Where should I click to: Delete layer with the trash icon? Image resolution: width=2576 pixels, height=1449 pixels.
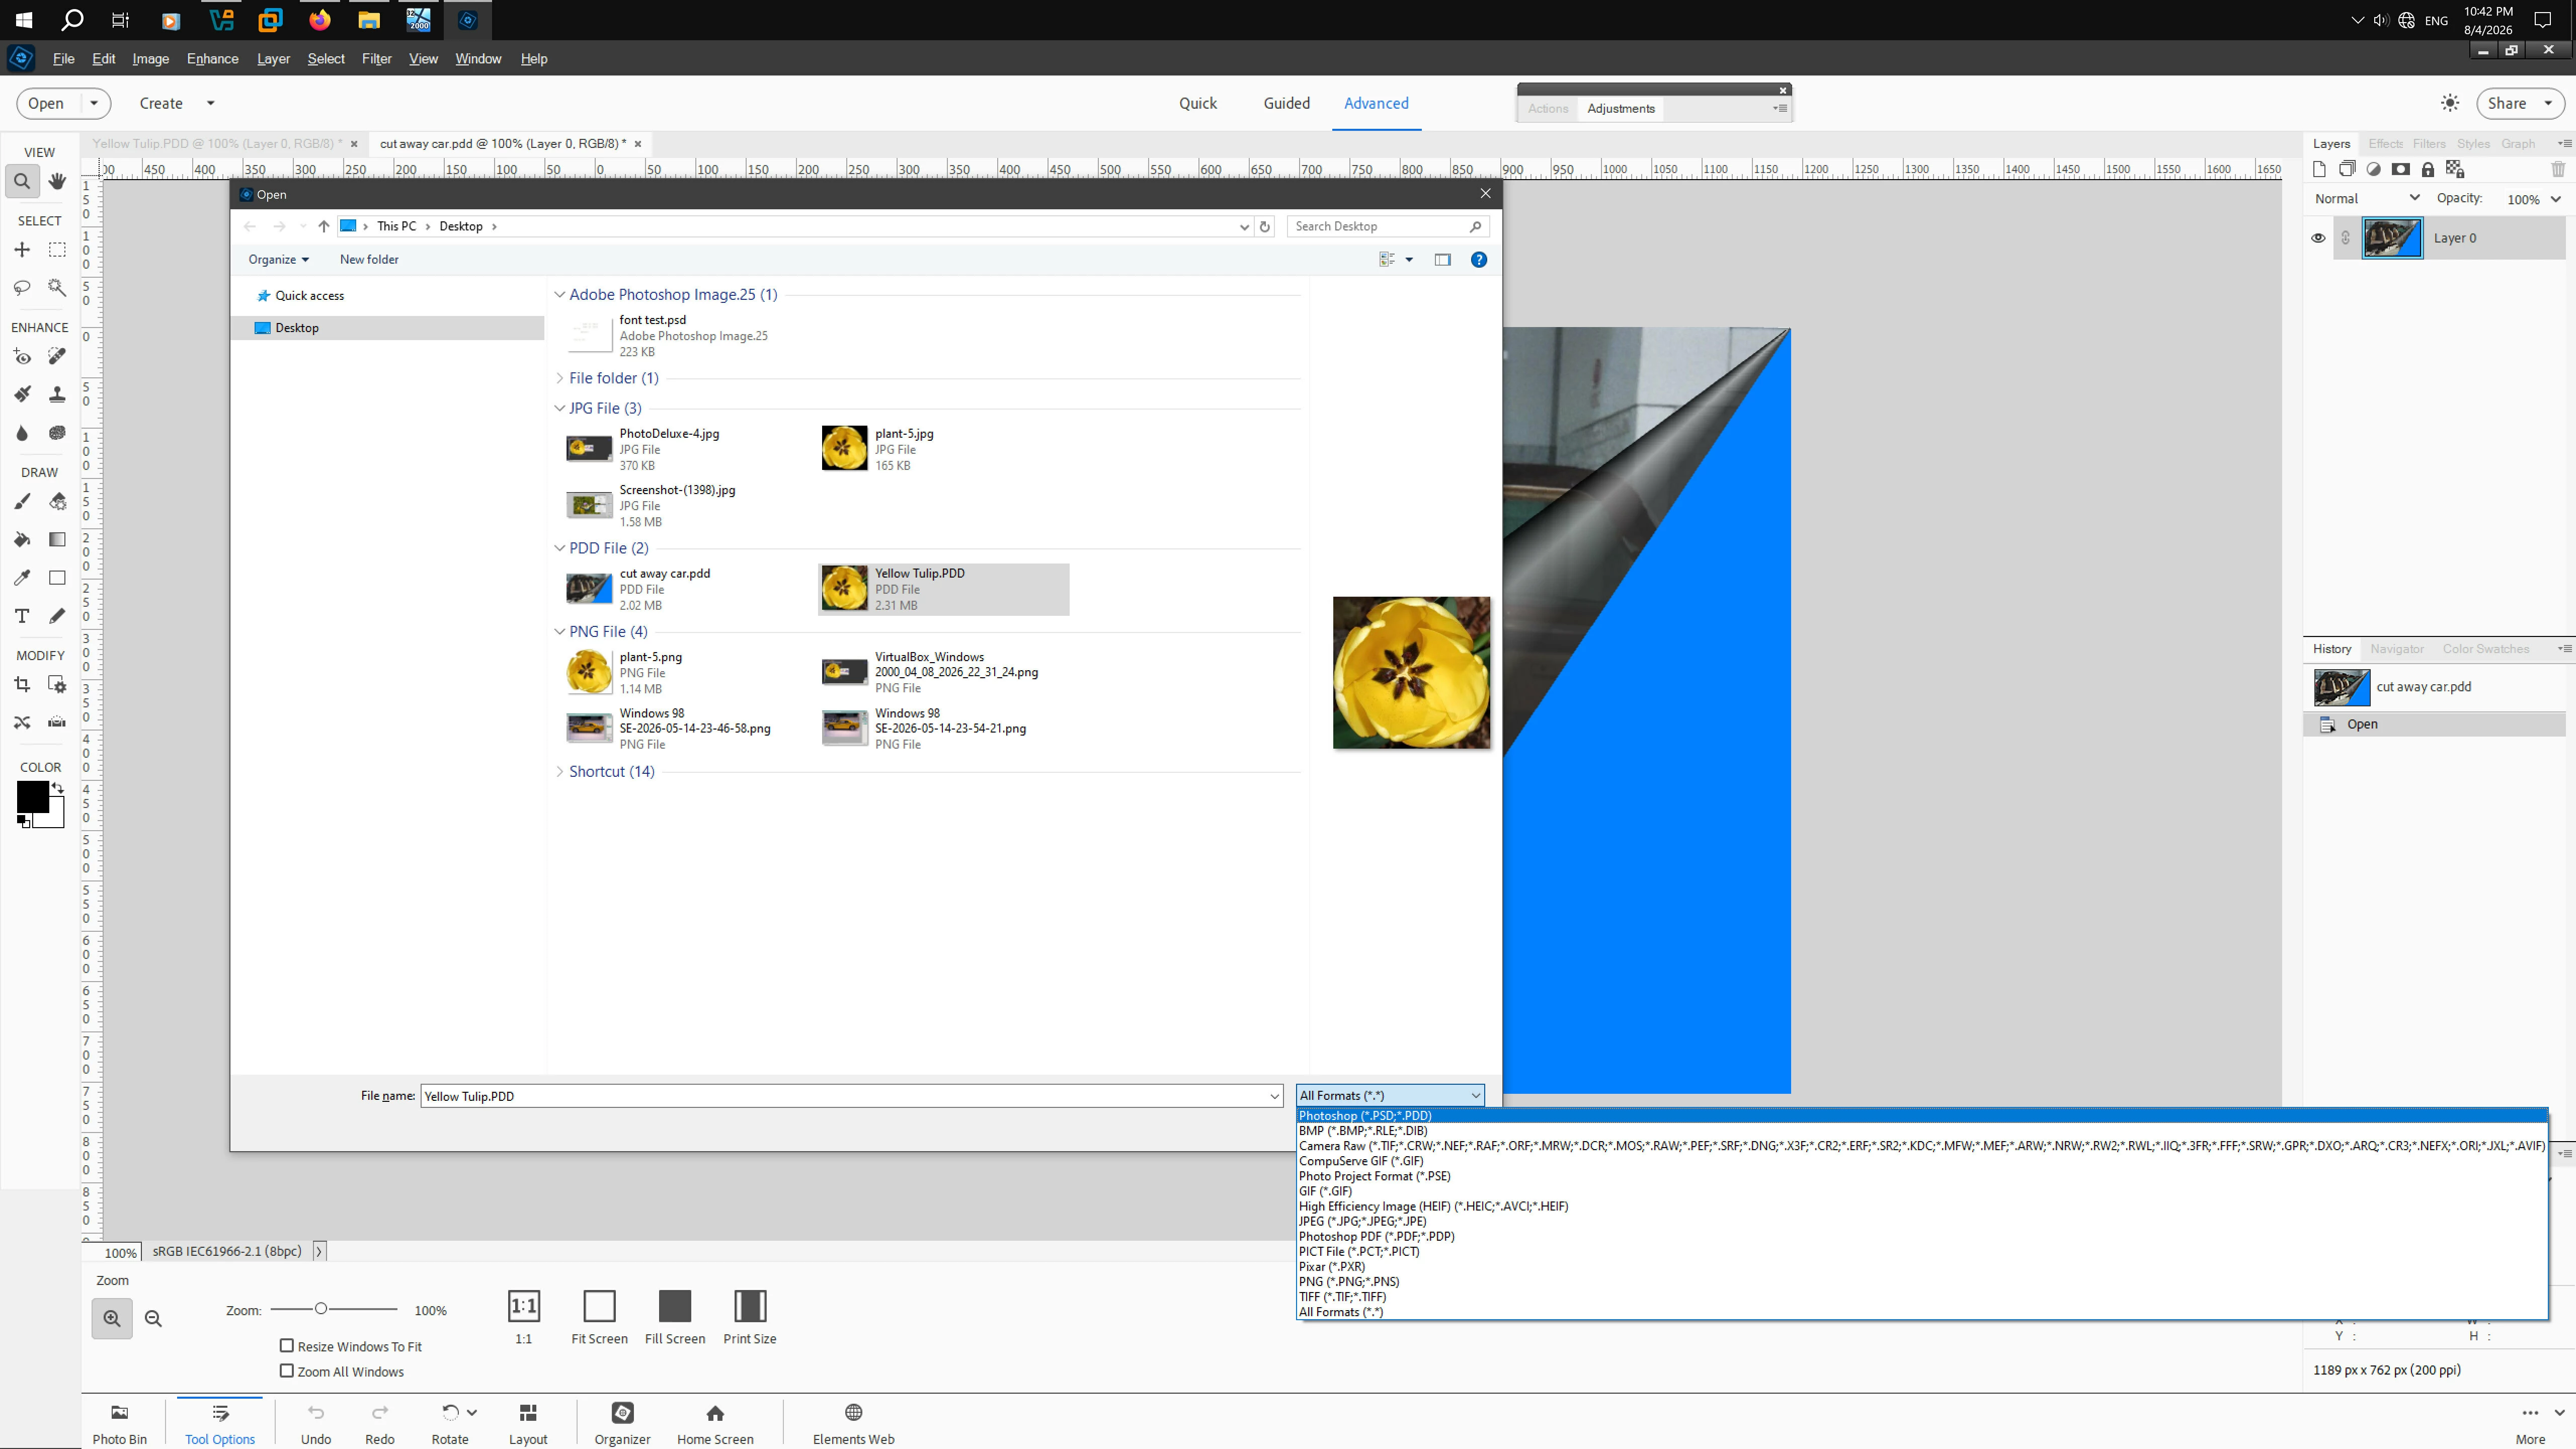pos(2557,169)
